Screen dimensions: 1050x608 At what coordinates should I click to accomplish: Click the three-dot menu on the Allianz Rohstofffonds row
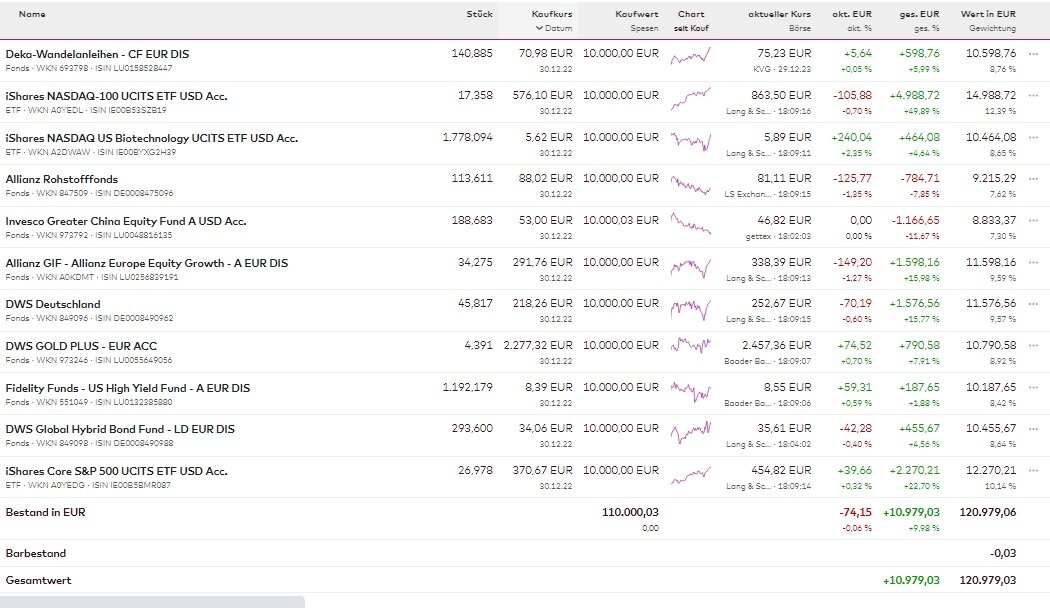pyautogui.click(x=1033, y=179)
